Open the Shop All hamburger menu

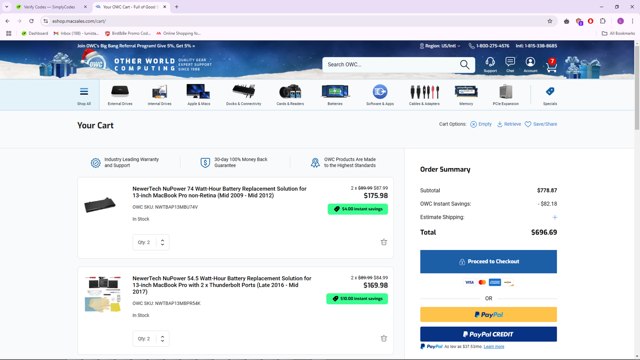pyautogui.click(x=84, y=95)
